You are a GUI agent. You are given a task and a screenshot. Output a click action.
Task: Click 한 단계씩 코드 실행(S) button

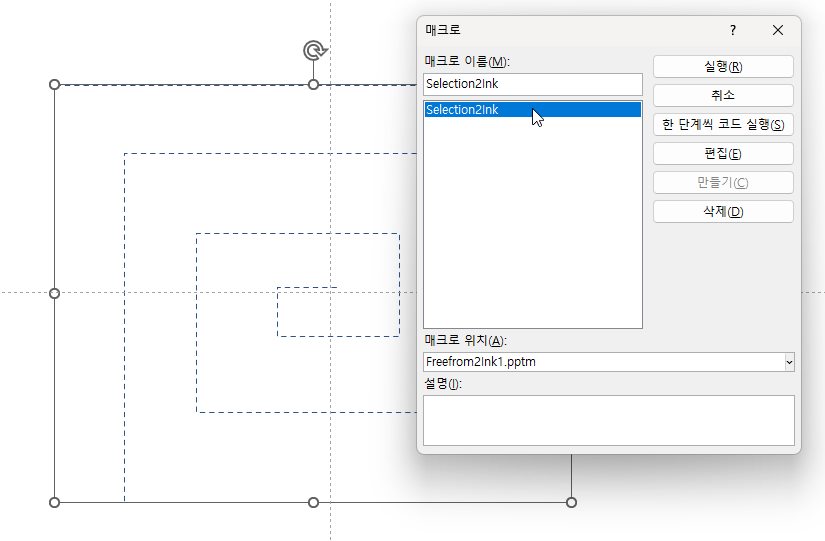tap(723, 125)
